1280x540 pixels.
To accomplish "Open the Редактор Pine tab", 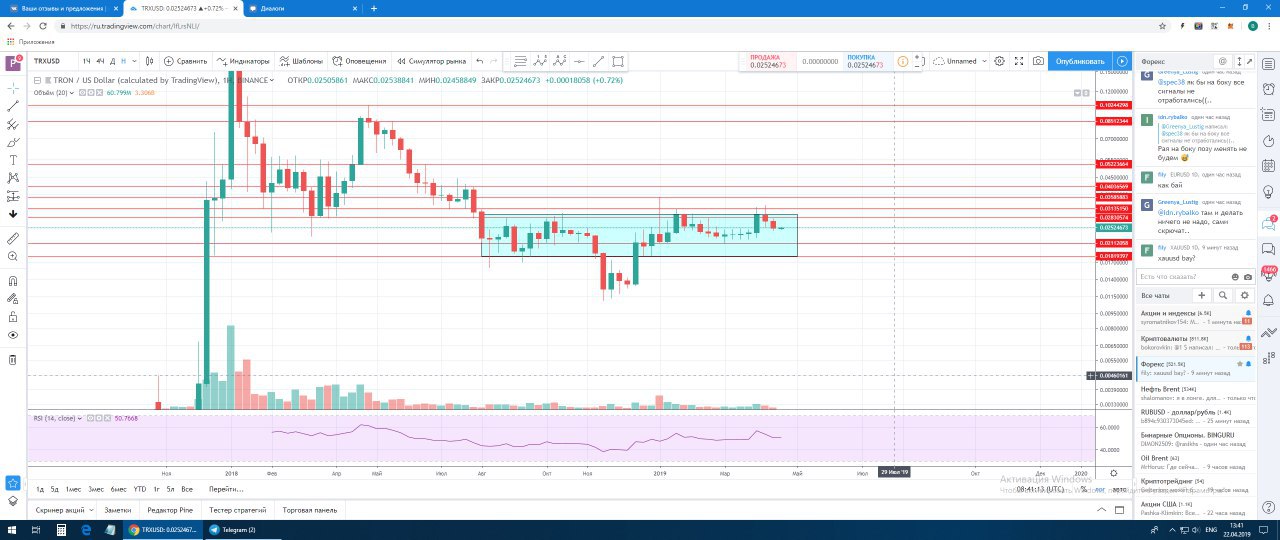I will 169,510.
